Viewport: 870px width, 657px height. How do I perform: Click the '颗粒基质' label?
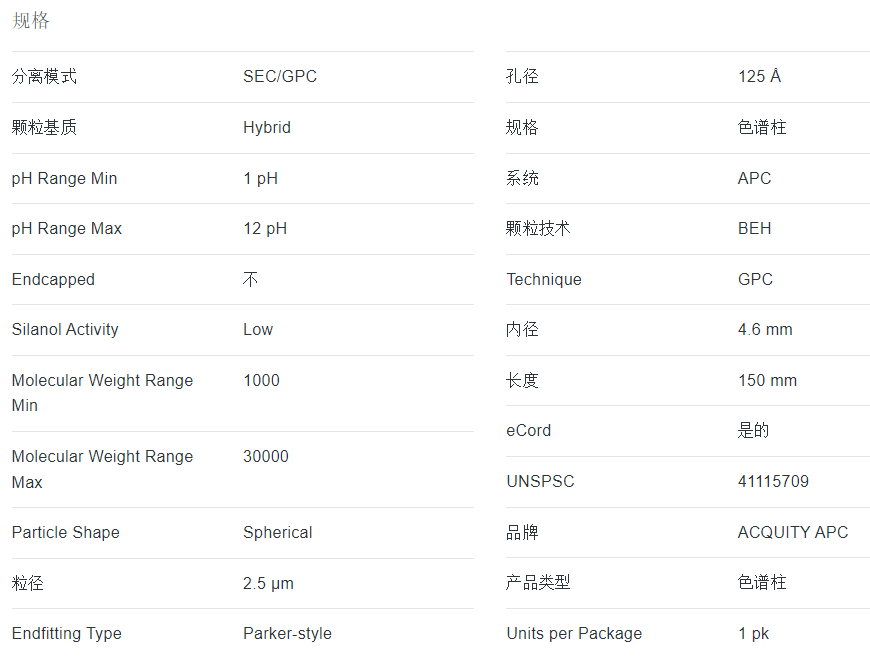click(44, 127)
